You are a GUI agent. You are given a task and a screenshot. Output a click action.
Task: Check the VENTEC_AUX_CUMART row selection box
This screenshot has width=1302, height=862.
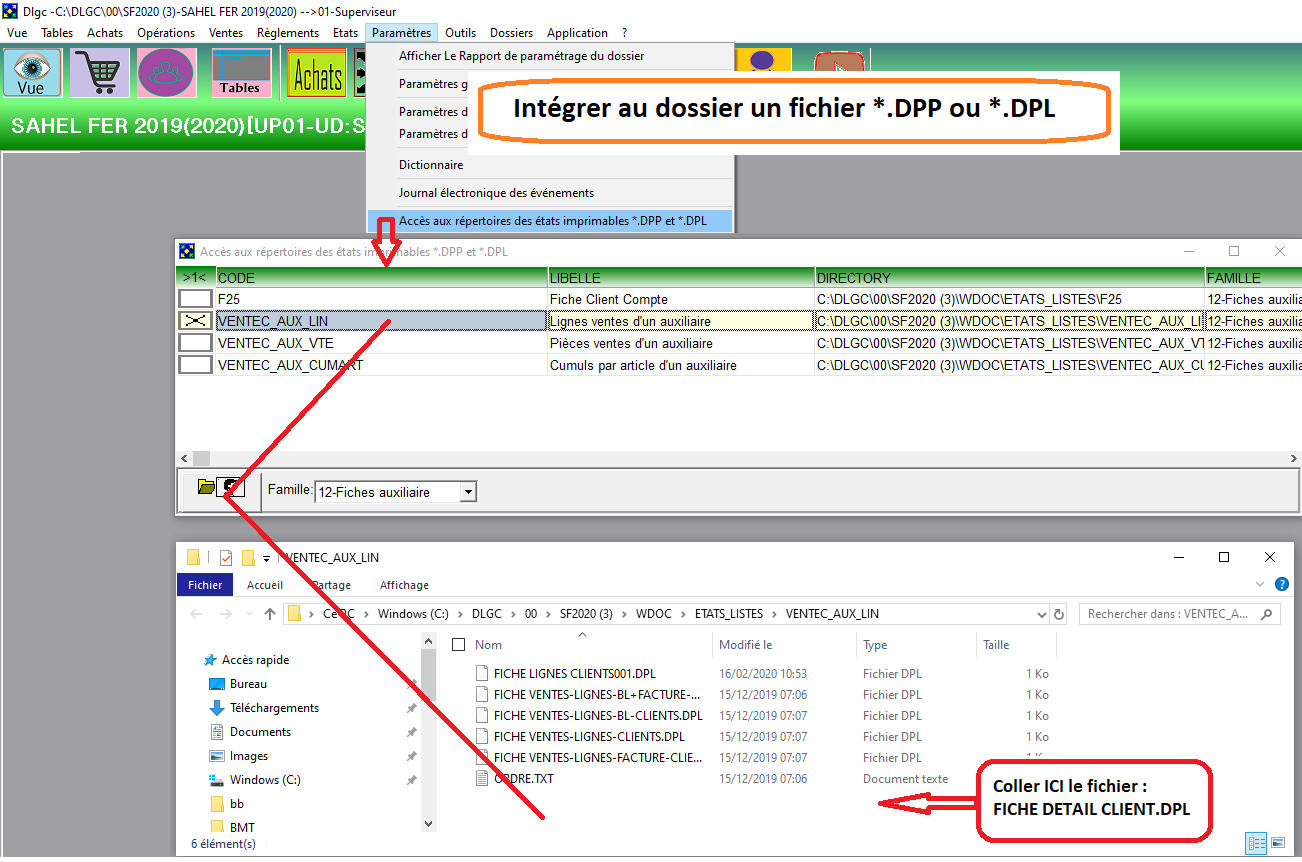click(x=195, y=365)
